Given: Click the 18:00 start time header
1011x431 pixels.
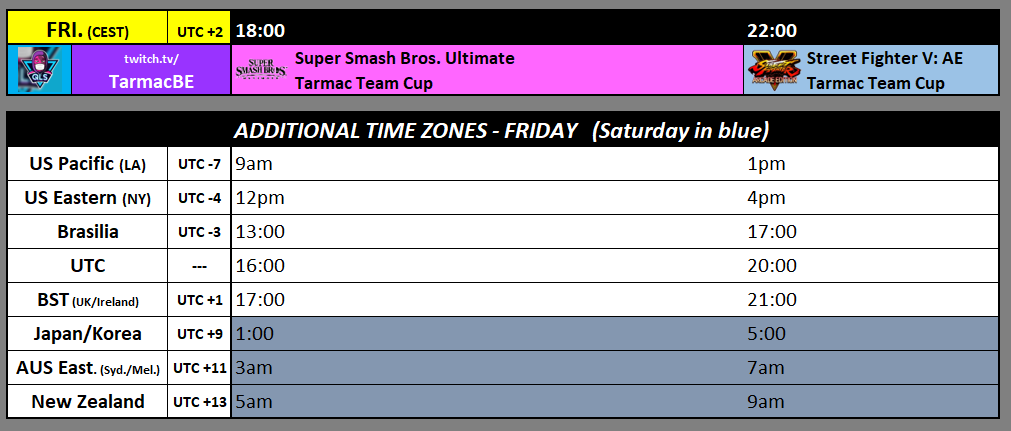Looking at the screenshot, I should pyautogui.click(x=260, y=30).
